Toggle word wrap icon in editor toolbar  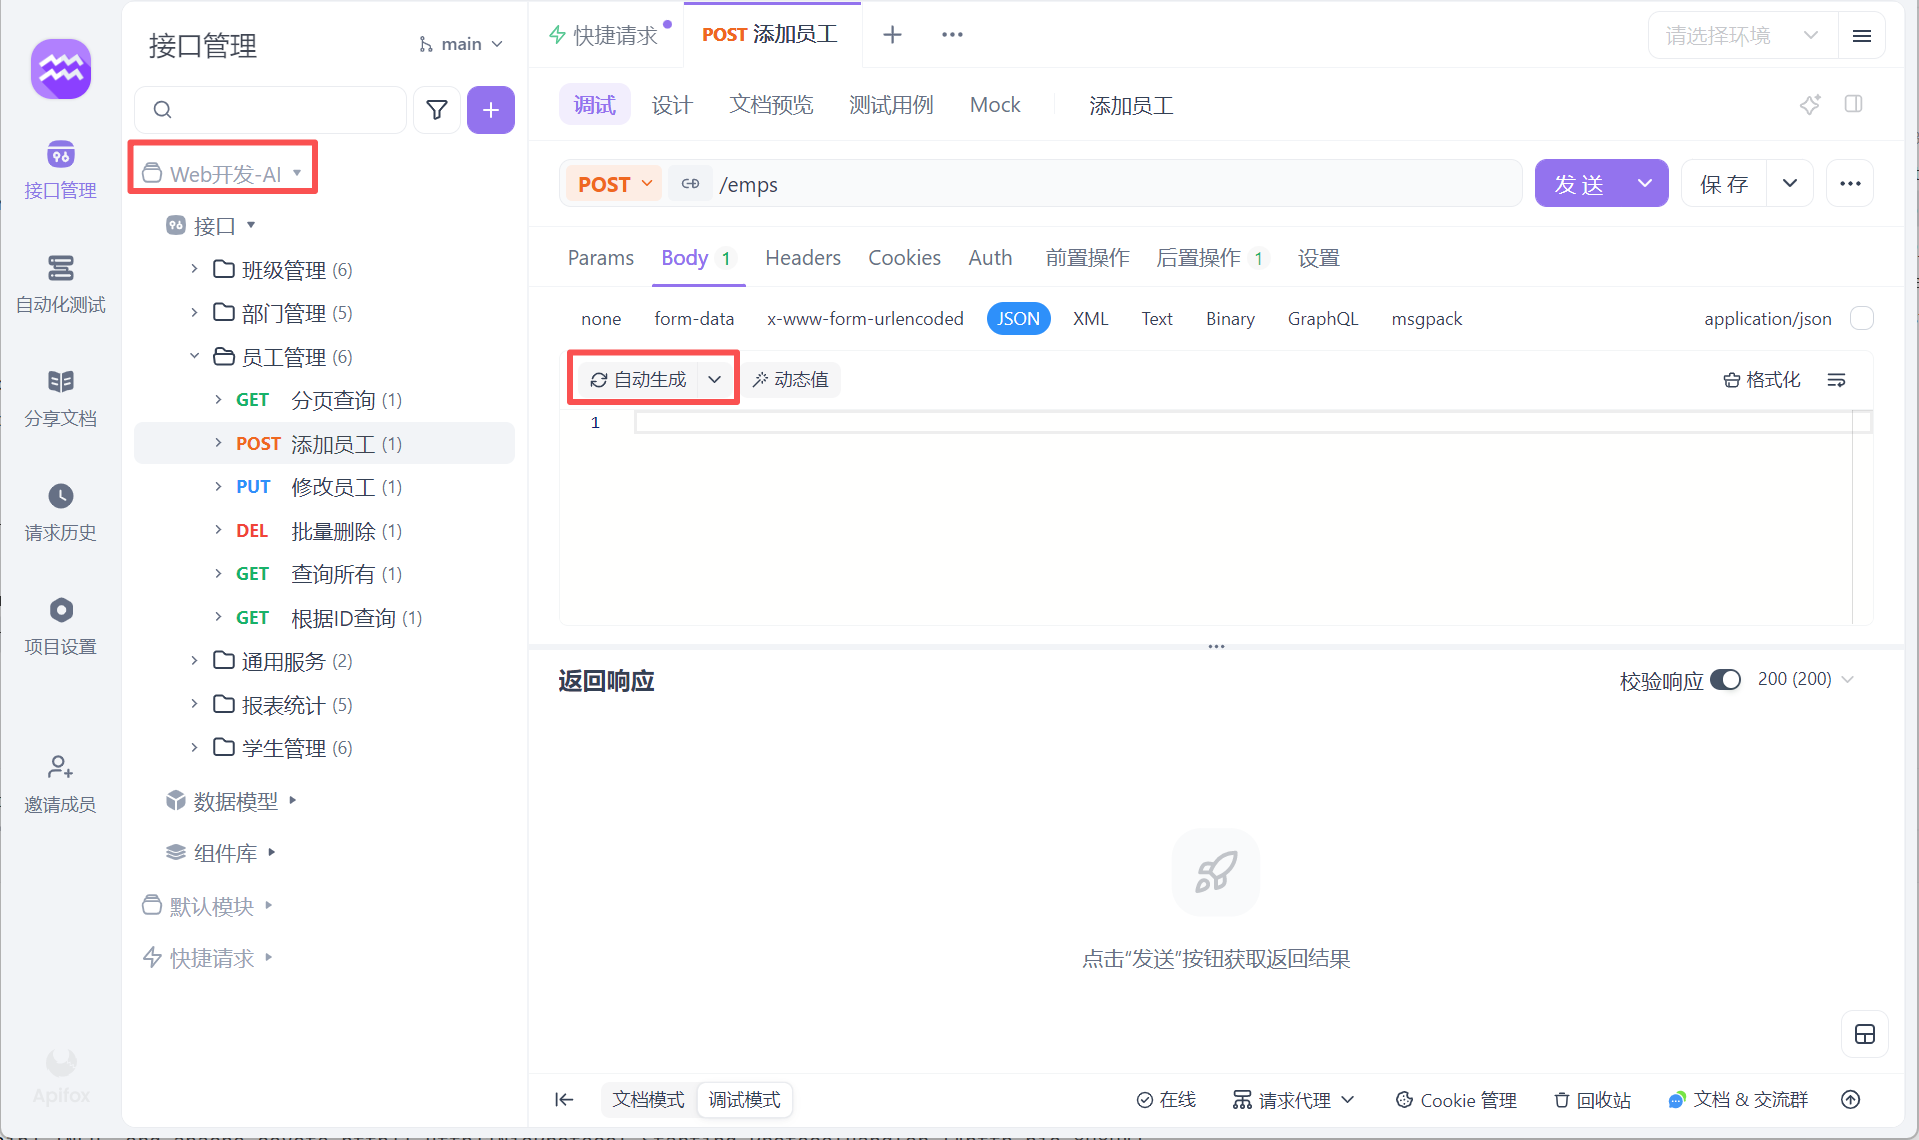tap(1837, 380)
